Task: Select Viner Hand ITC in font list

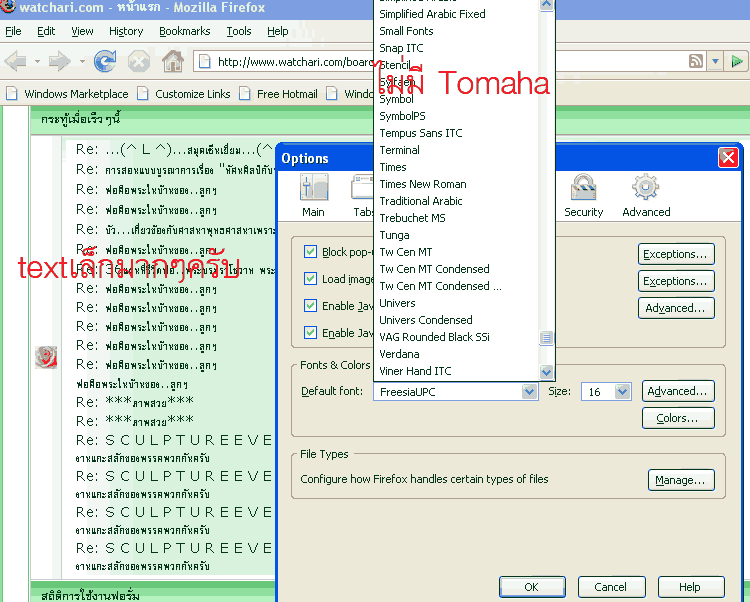Action: [415, 371]
